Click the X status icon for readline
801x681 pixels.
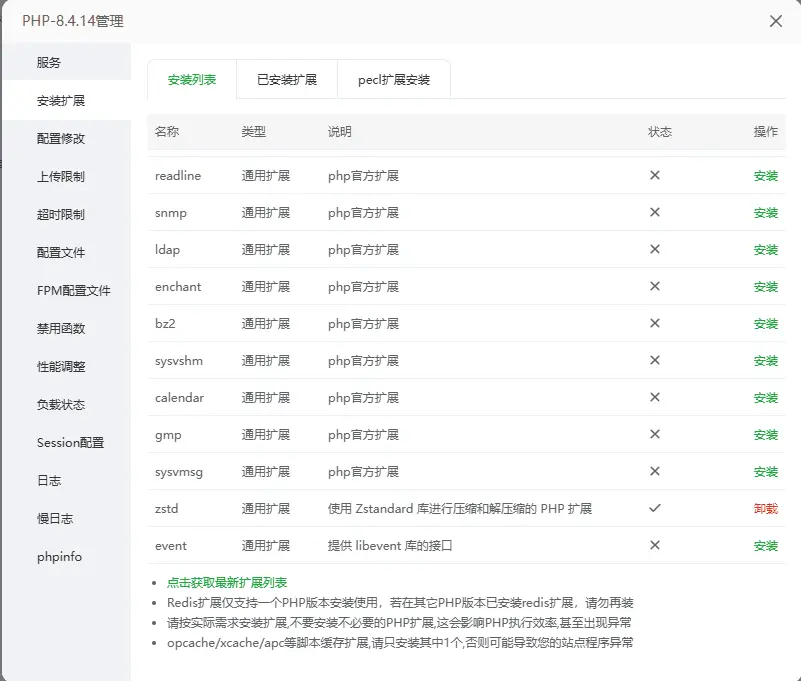coord(655,175)
